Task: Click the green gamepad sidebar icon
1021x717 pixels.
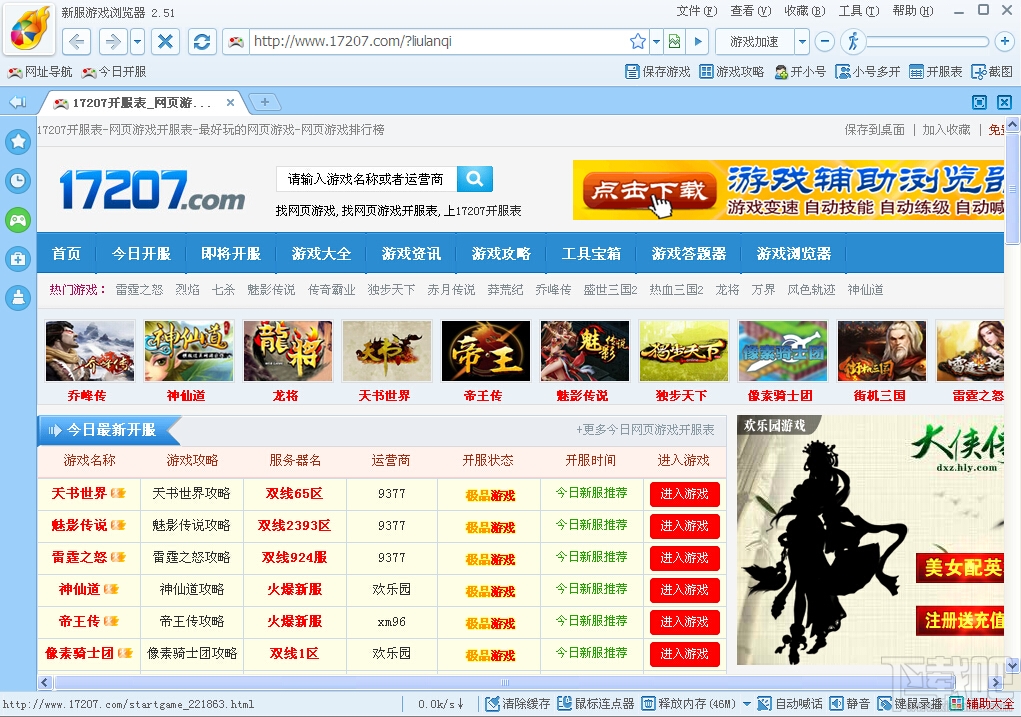Action: 18,220
